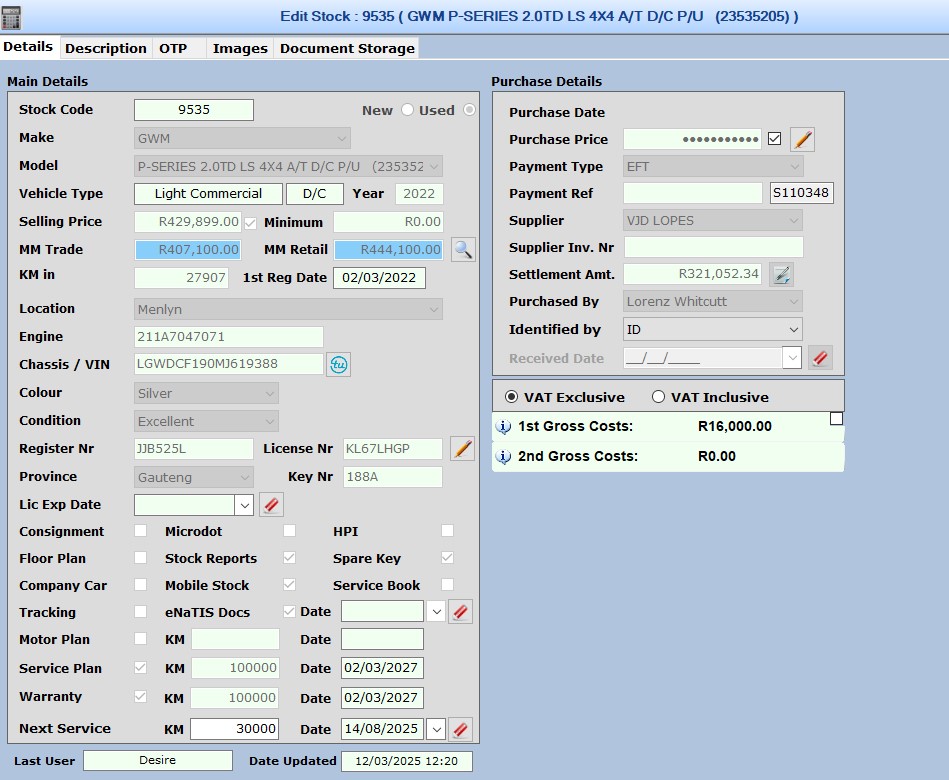949x780 pixels.
Task: Click the Purchase Price pencil edit icon
Action: tap(802, 140)
